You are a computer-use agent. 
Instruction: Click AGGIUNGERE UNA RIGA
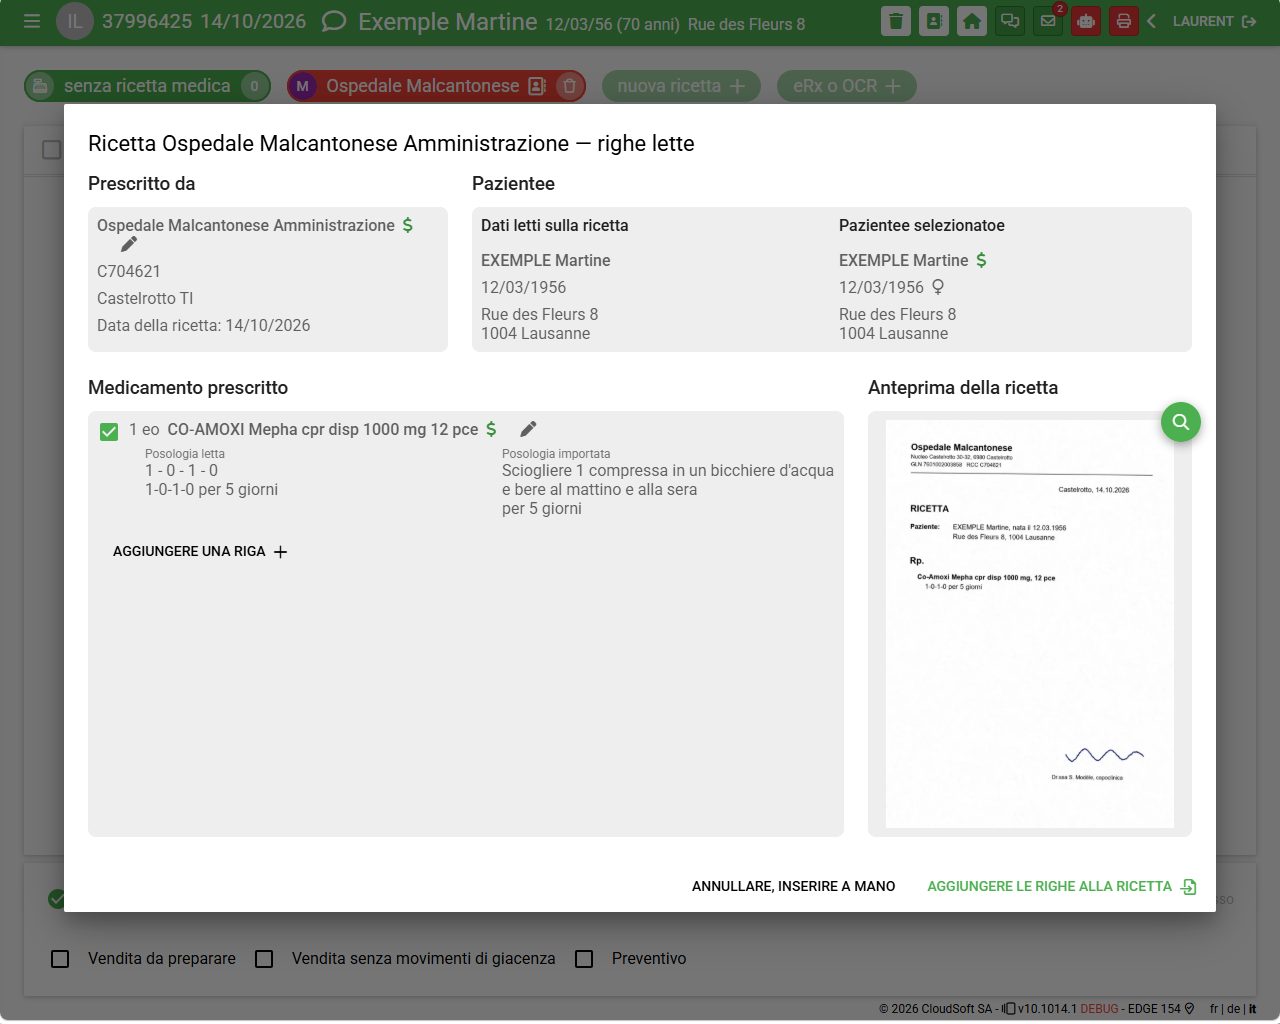(200, 551)
